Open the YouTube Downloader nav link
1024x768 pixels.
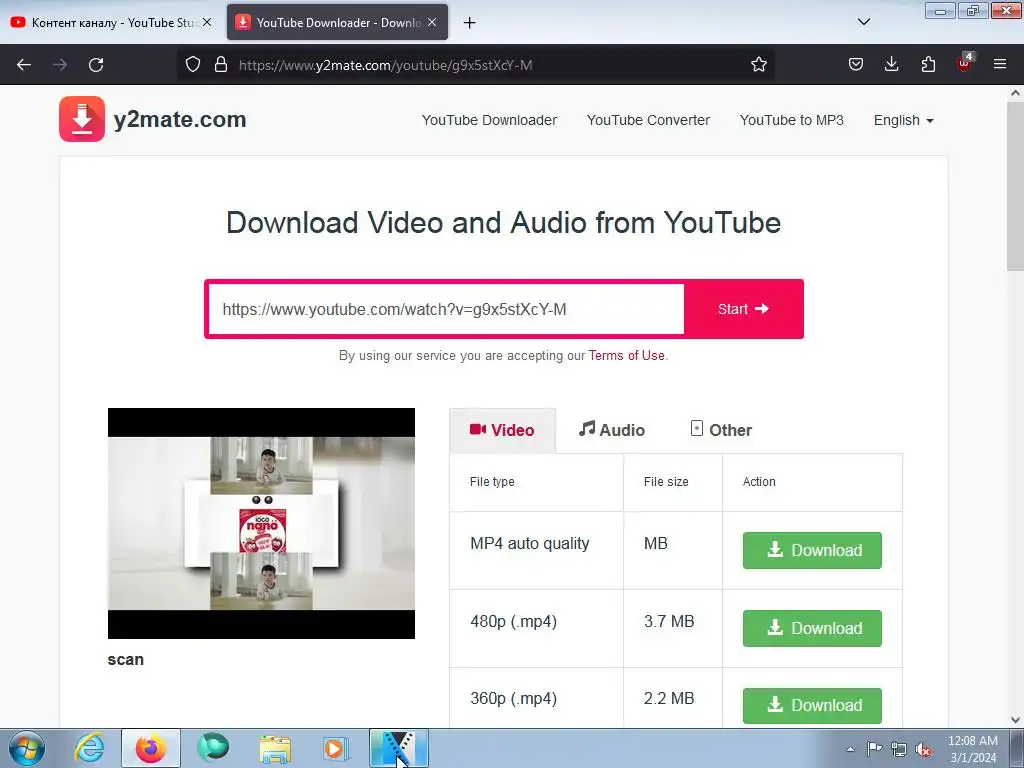click(489, 120)
